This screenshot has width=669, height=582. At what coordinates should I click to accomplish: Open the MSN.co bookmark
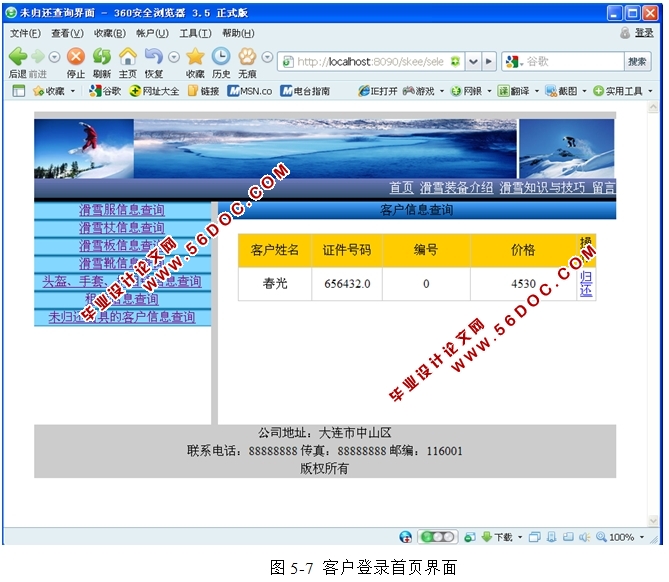[x=250, y=91]
